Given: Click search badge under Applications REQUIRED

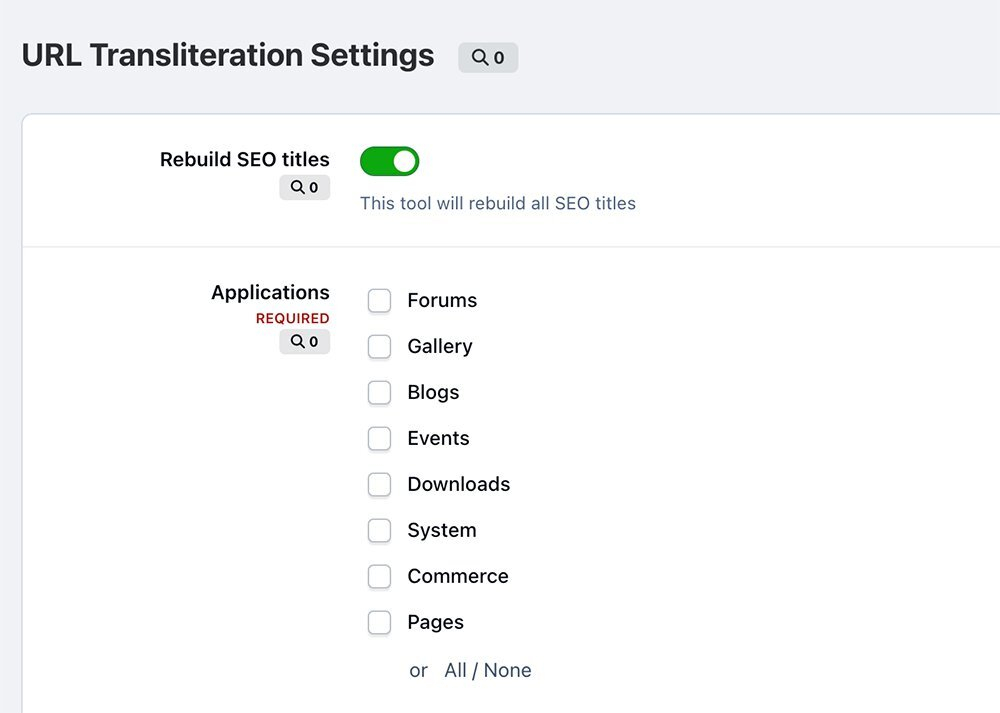Looking at the screenshot, I should point(304,341).
